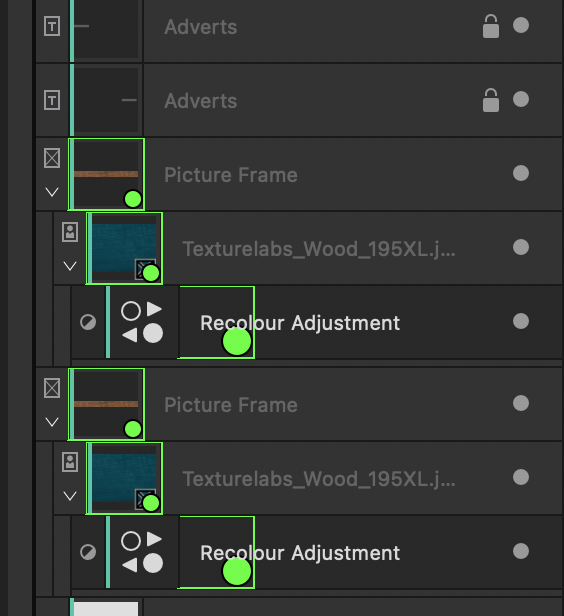This screenshot has width=564, height=616.
Task: Hide the second Recolour Adjustment layer
Action: click(x=521, y=551)
